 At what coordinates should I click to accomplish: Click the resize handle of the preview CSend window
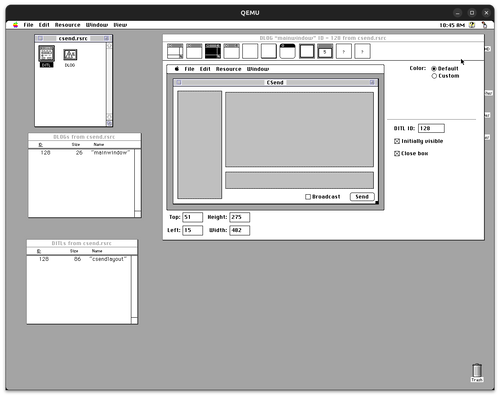[x=377, y=202]
